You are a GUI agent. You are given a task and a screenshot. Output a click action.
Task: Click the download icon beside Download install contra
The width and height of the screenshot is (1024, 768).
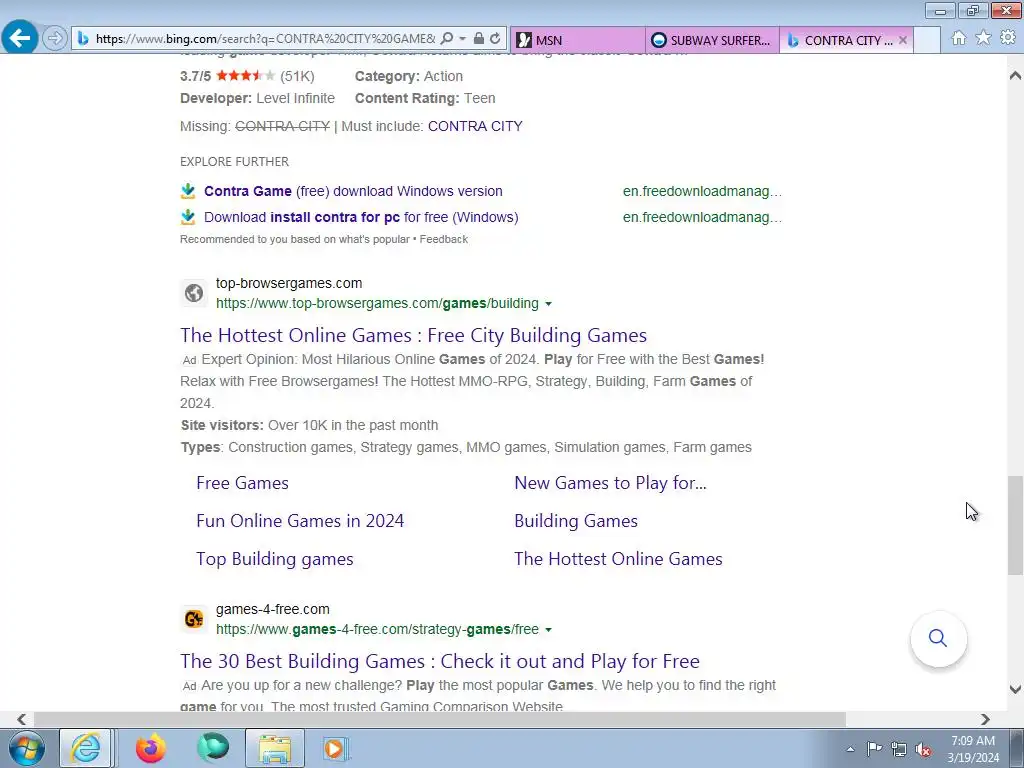188,217
